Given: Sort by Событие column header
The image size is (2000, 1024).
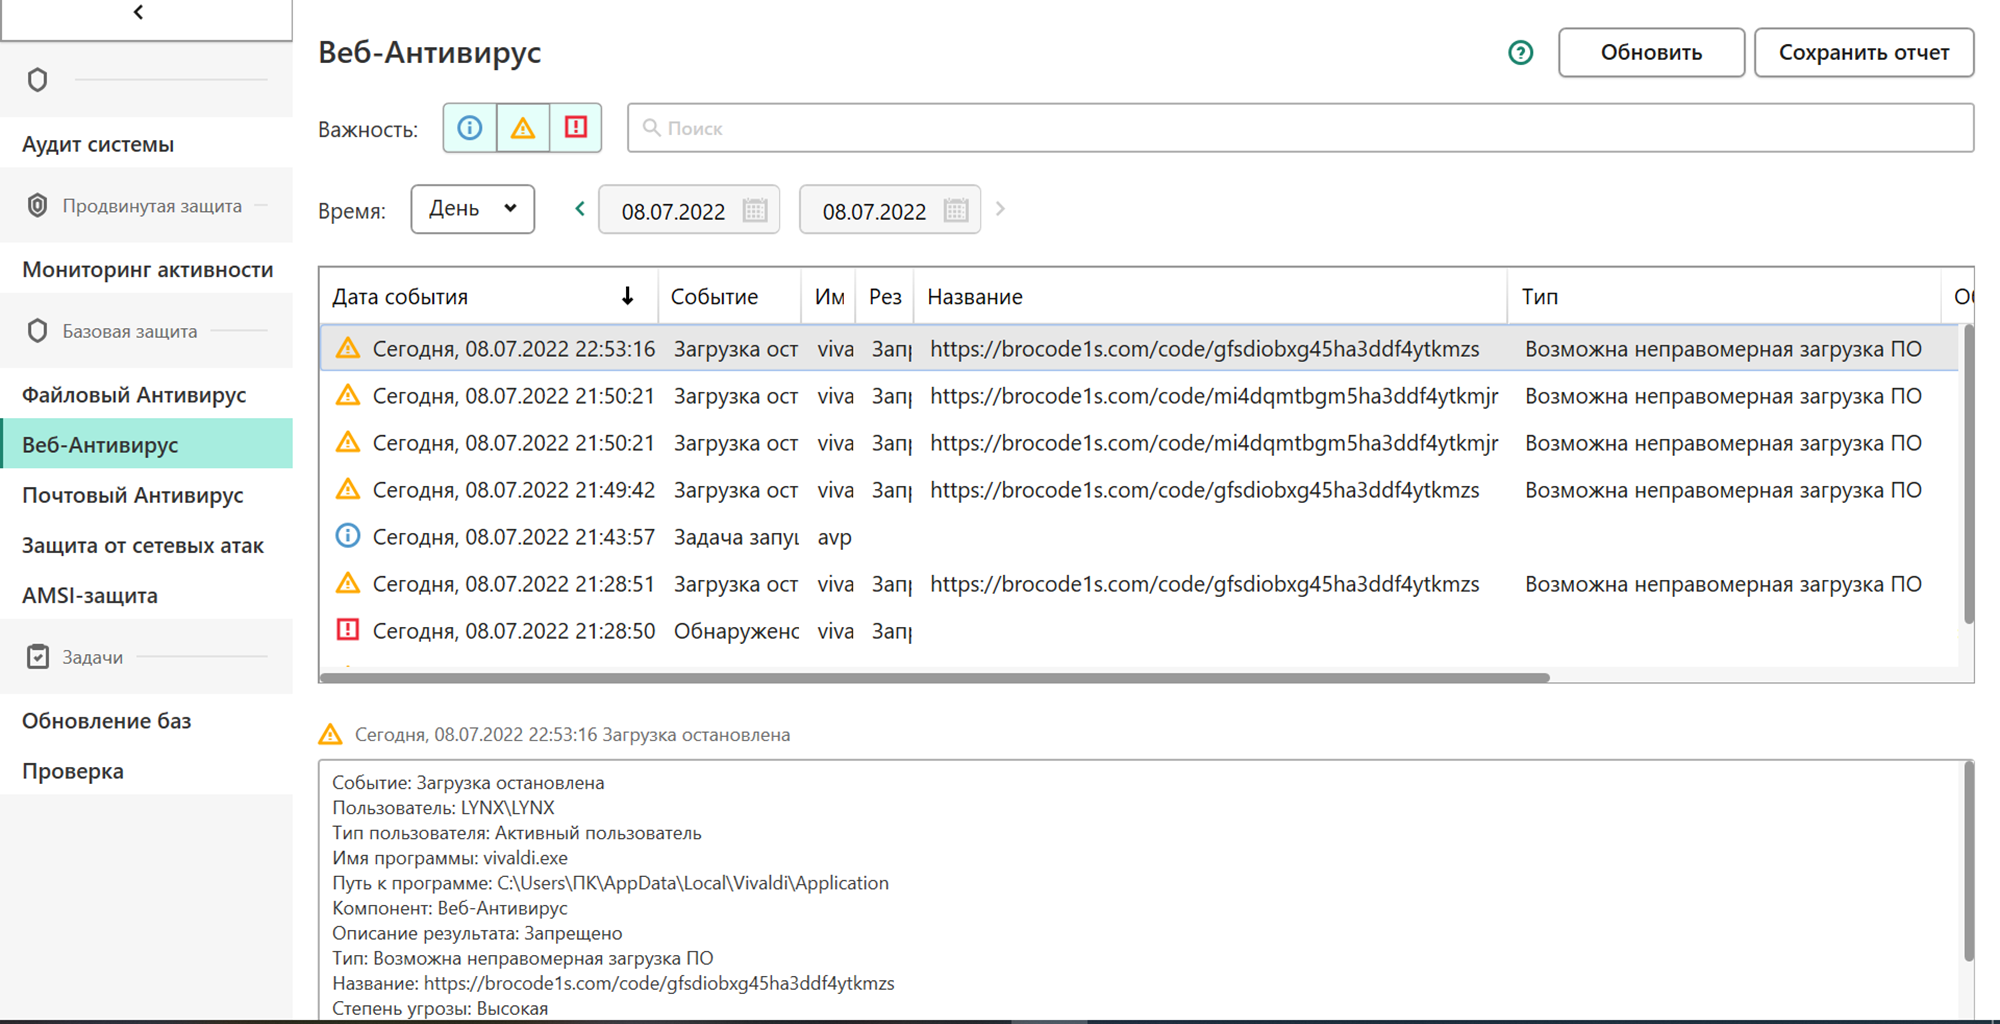Looking at the screenshot, I should click(x=729, y=297).
